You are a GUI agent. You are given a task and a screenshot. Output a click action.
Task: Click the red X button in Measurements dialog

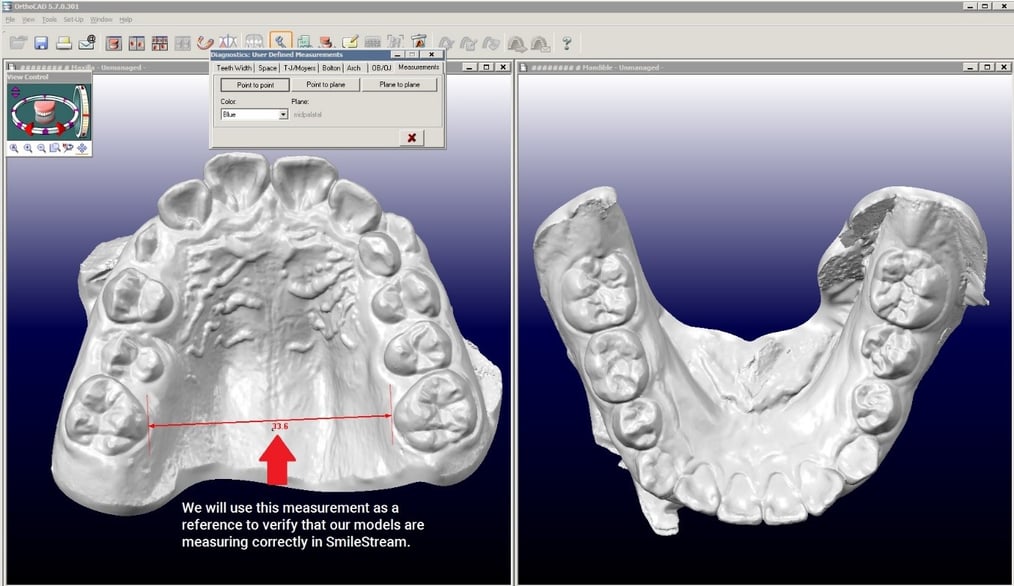click(412, 137)
